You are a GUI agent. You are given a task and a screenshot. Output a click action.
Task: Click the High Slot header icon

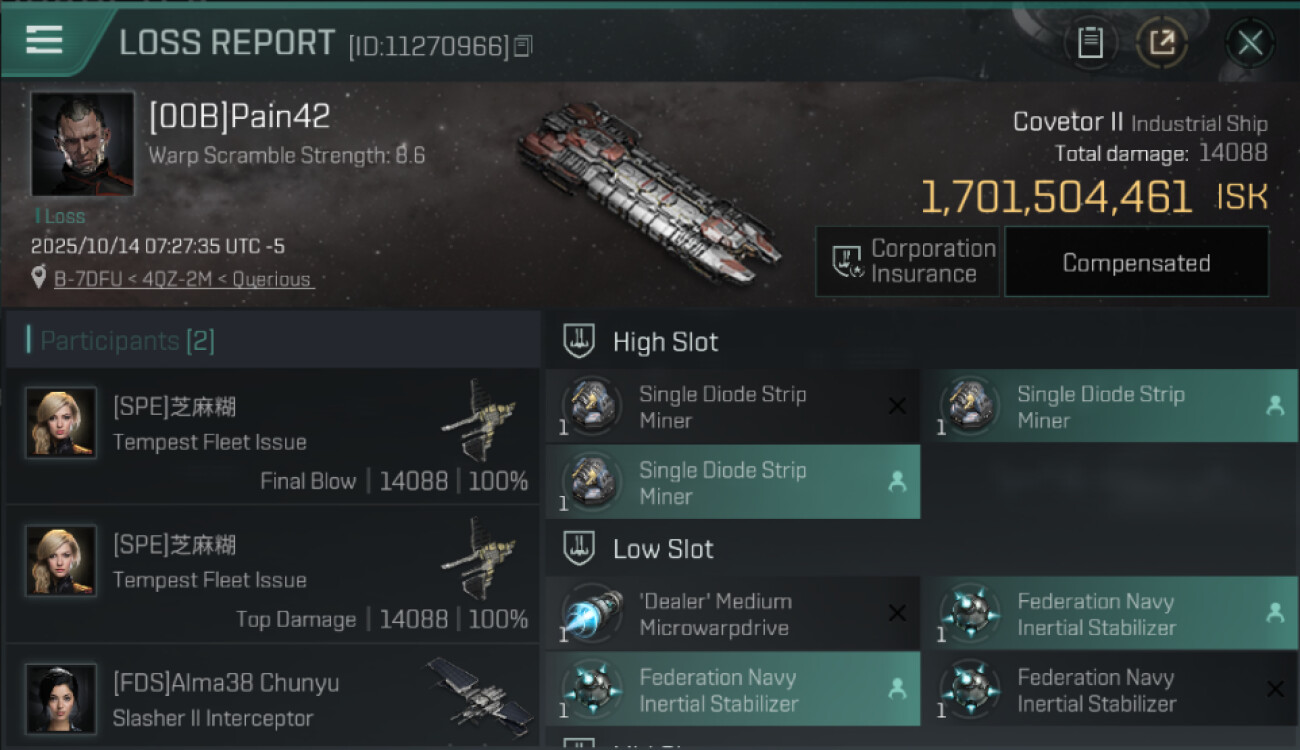(578, 341)
